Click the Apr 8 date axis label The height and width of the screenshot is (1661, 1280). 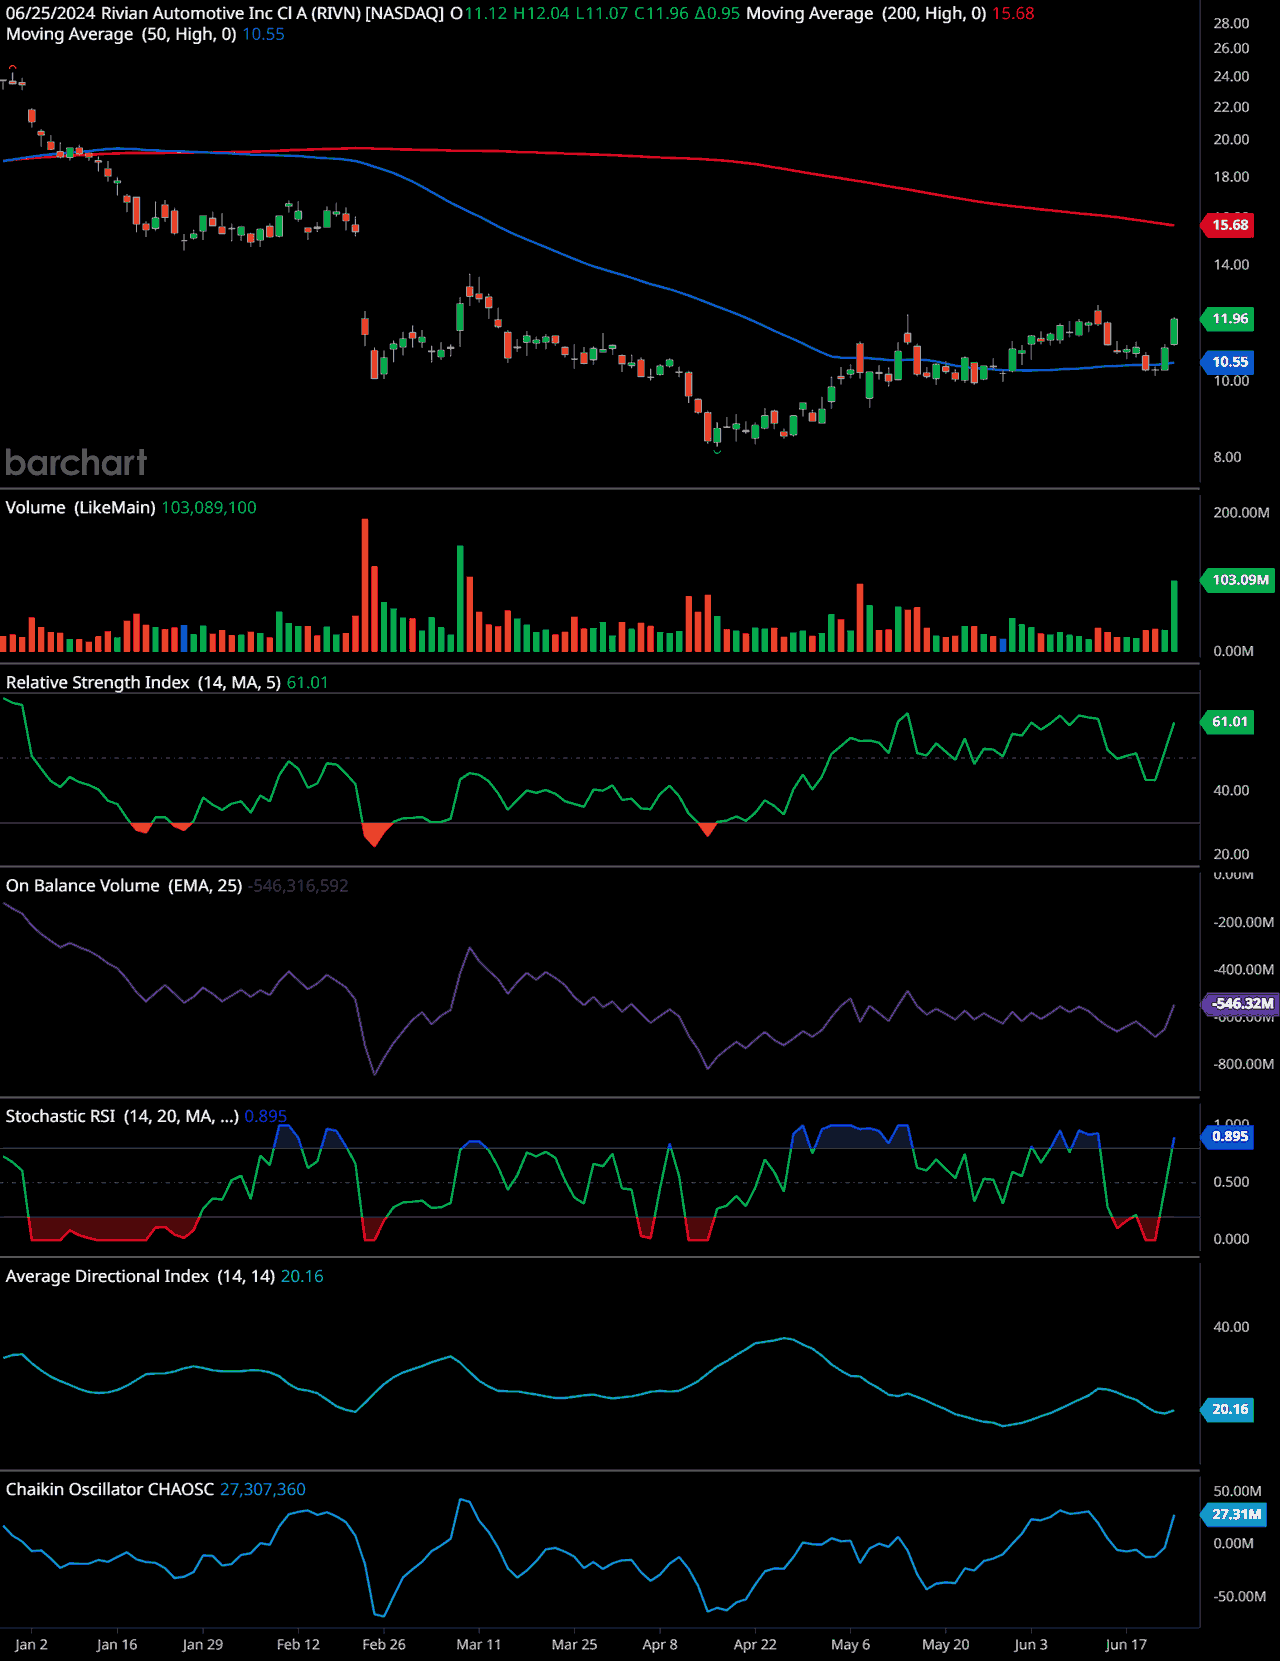[660, 1645]
